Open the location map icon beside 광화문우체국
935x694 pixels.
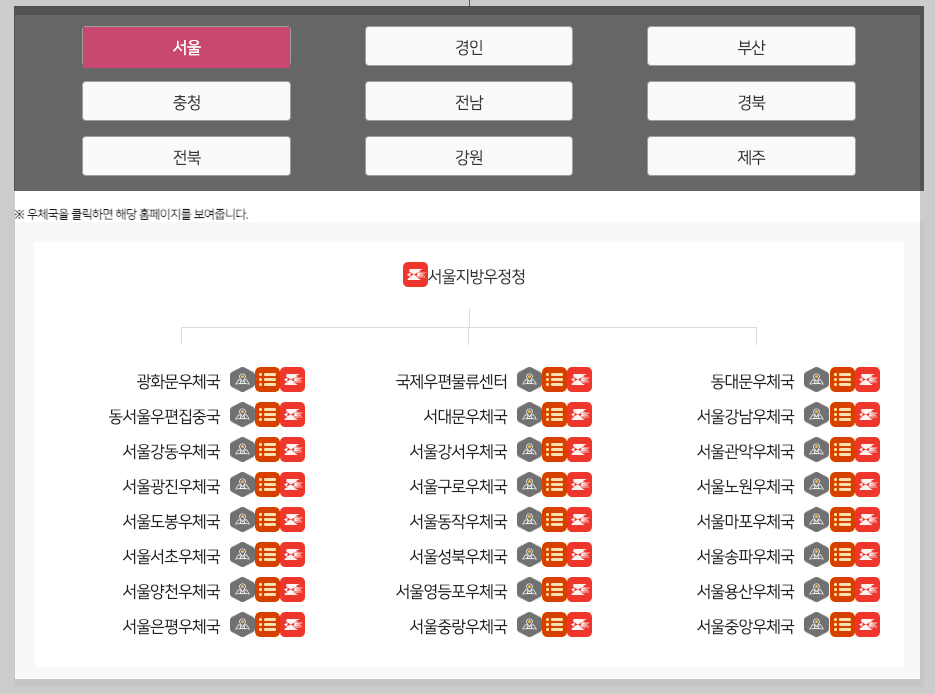241,379
